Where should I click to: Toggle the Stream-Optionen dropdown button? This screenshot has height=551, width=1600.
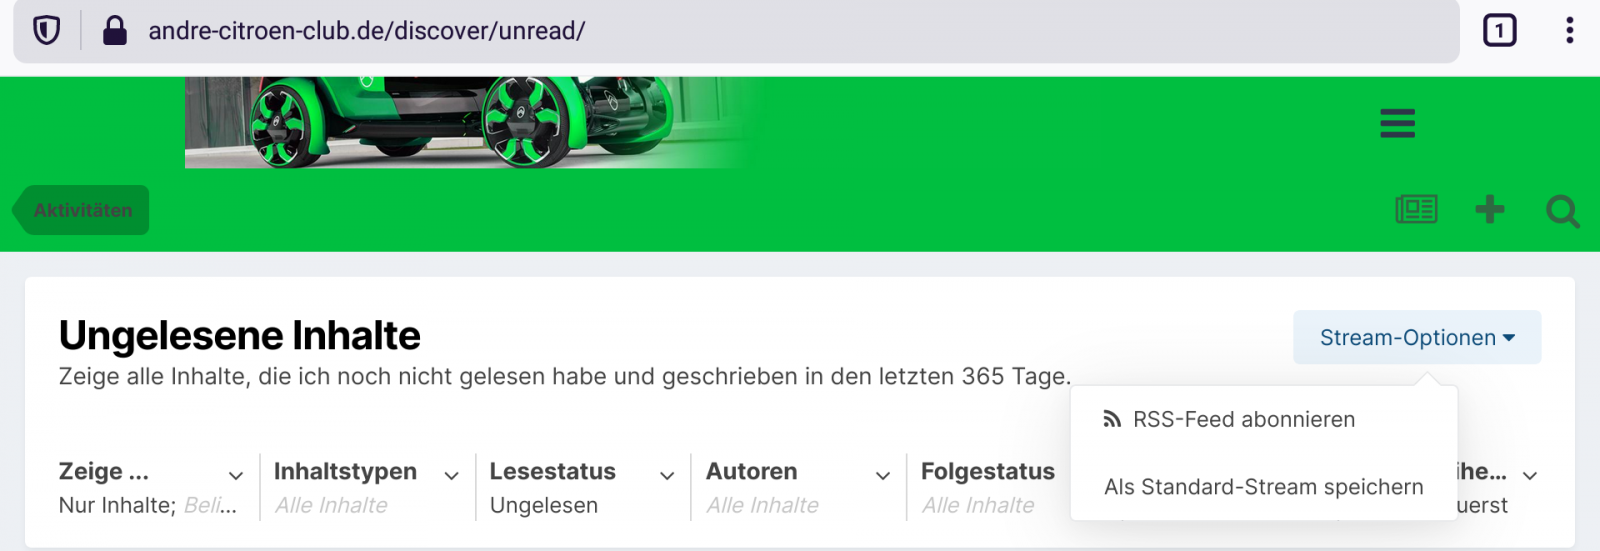pos(1417,337)
